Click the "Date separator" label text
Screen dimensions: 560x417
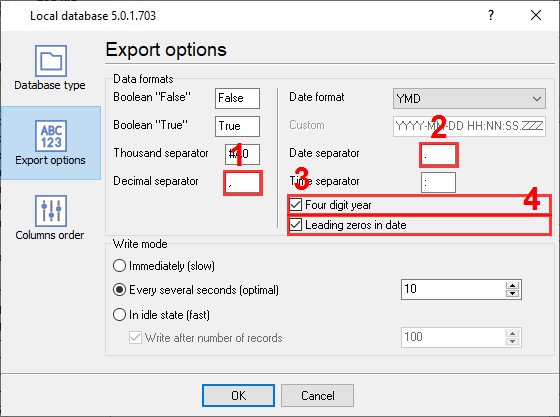coord(324,153)
